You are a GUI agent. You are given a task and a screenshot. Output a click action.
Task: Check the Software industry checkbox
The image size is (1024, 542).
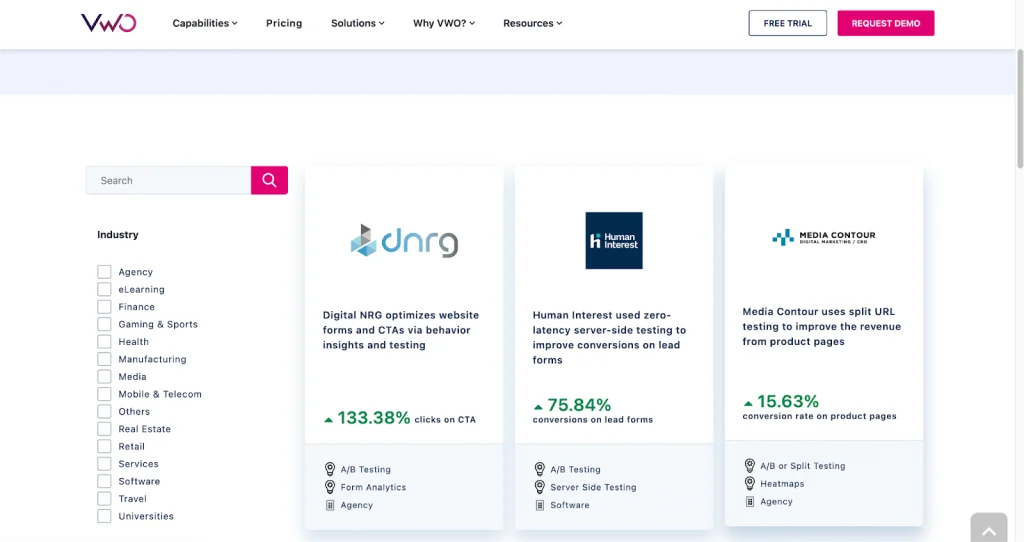point(104,481)
